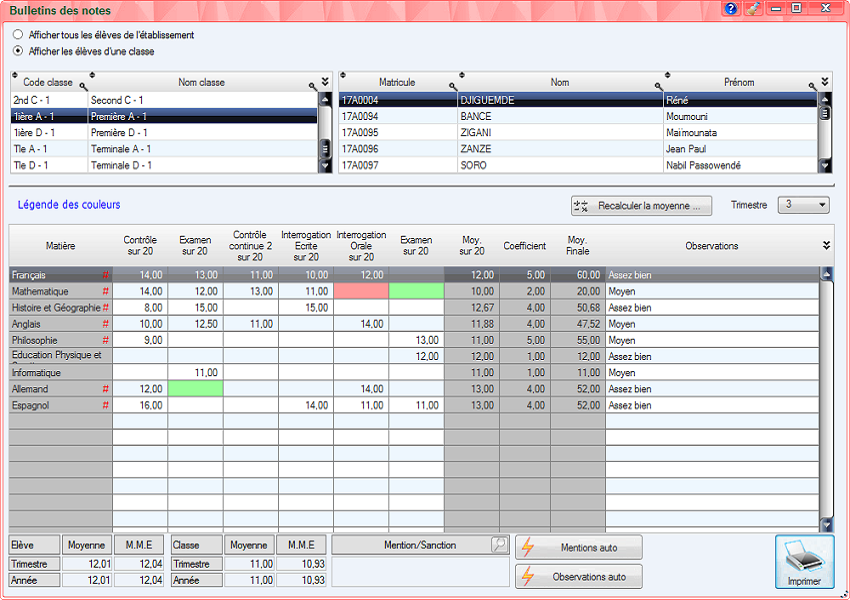The image size is (850, 600).
Task: Click the search icon in Matricule header
Action: [x=453, y=87]
